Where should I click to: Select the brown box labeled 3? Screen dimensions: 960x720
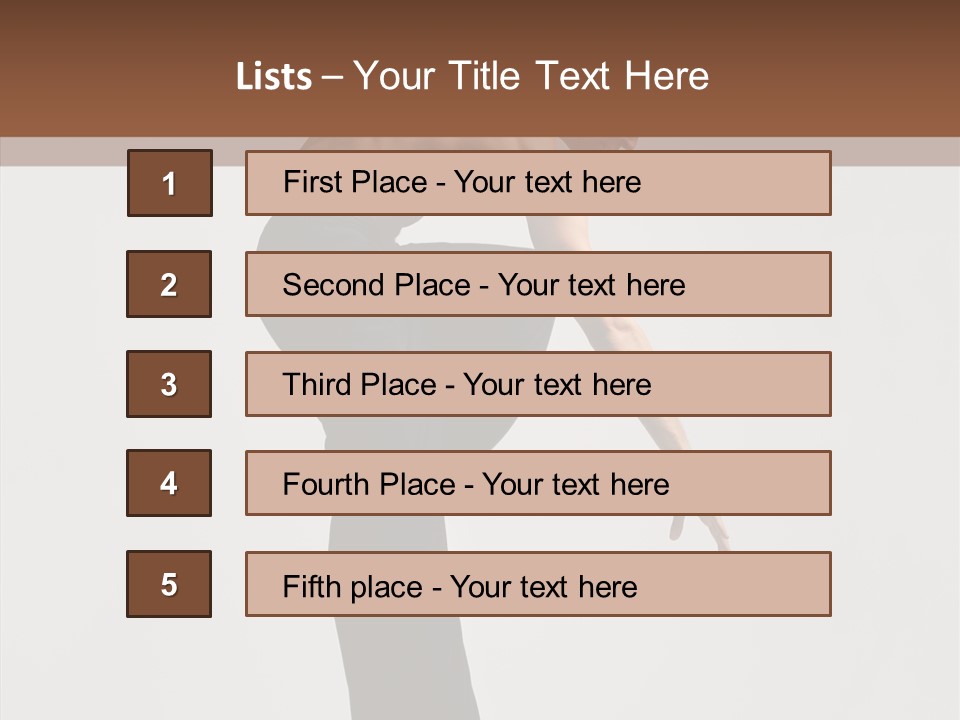tap(169, 384)
